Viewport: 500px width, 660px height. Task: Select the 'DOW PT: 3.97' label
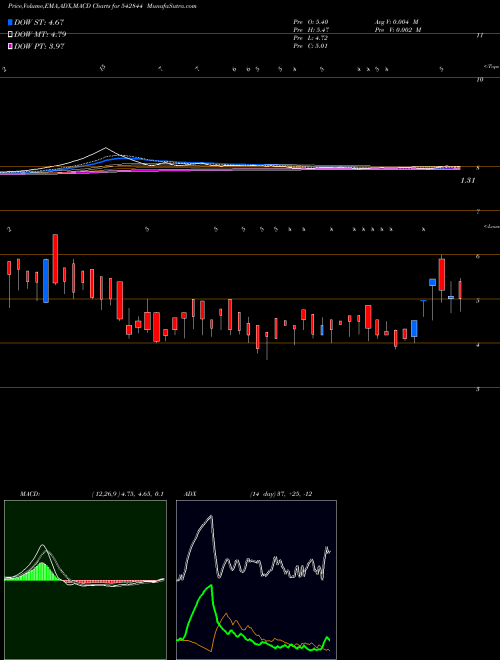39,46
